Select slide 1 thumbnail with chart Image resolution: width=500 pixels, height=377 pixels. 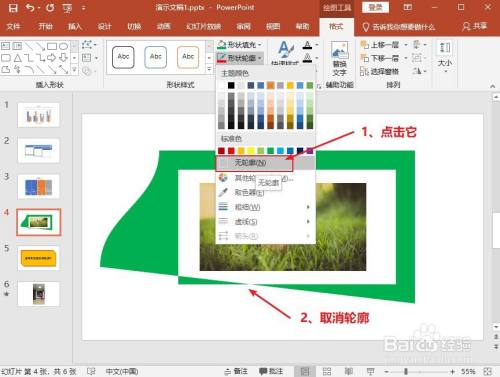click(39, 115)
